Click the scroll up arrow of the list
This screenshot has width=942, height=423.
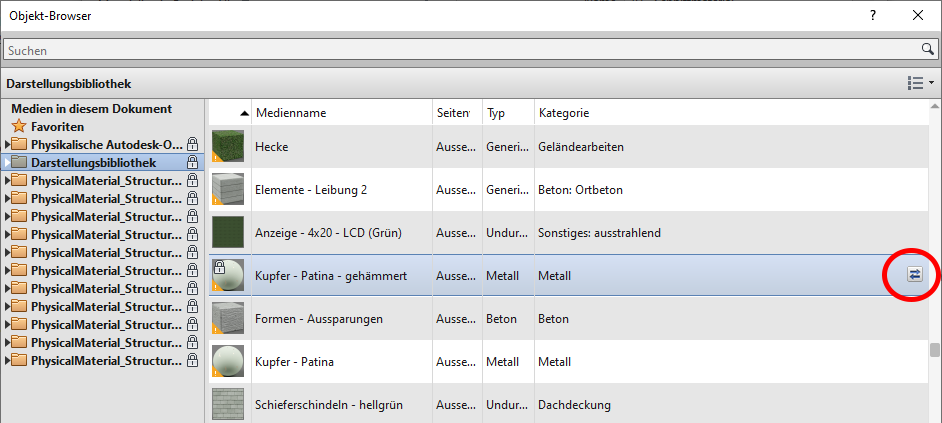pyautogui.click(x=934, y=107)
